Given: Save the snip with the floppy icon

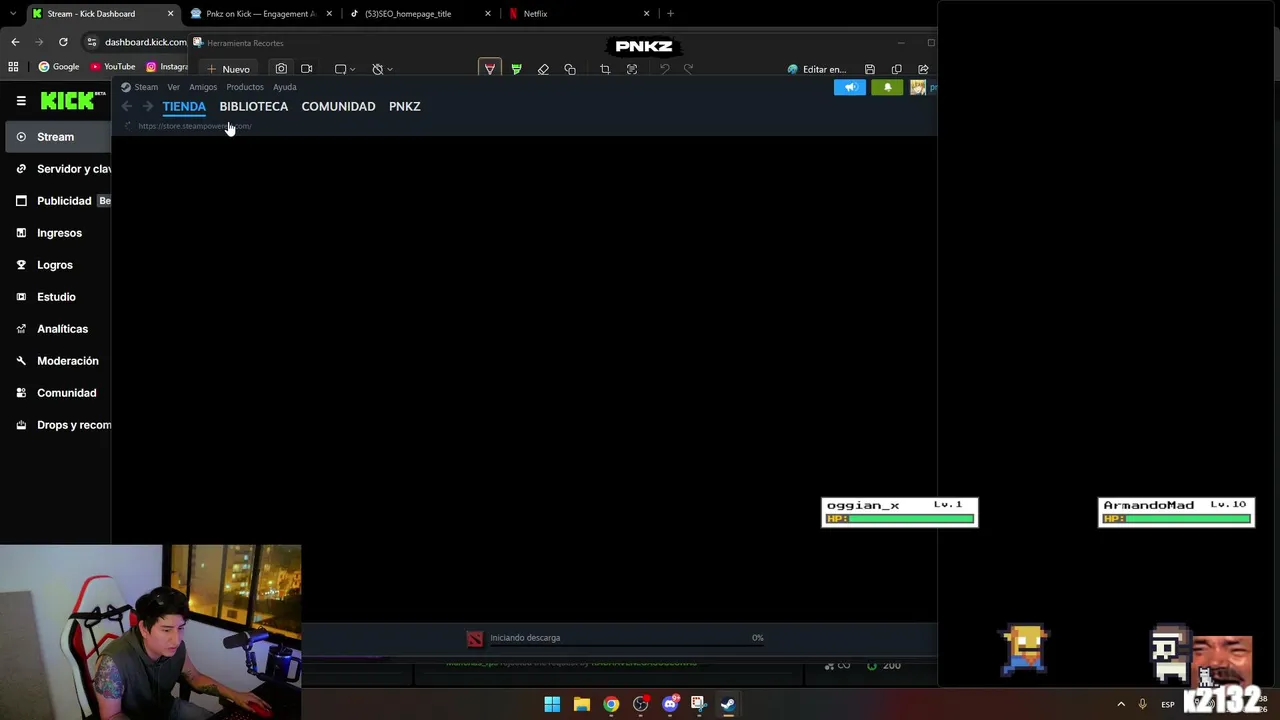Looking at the screenshot, I should tap(870, 69).
